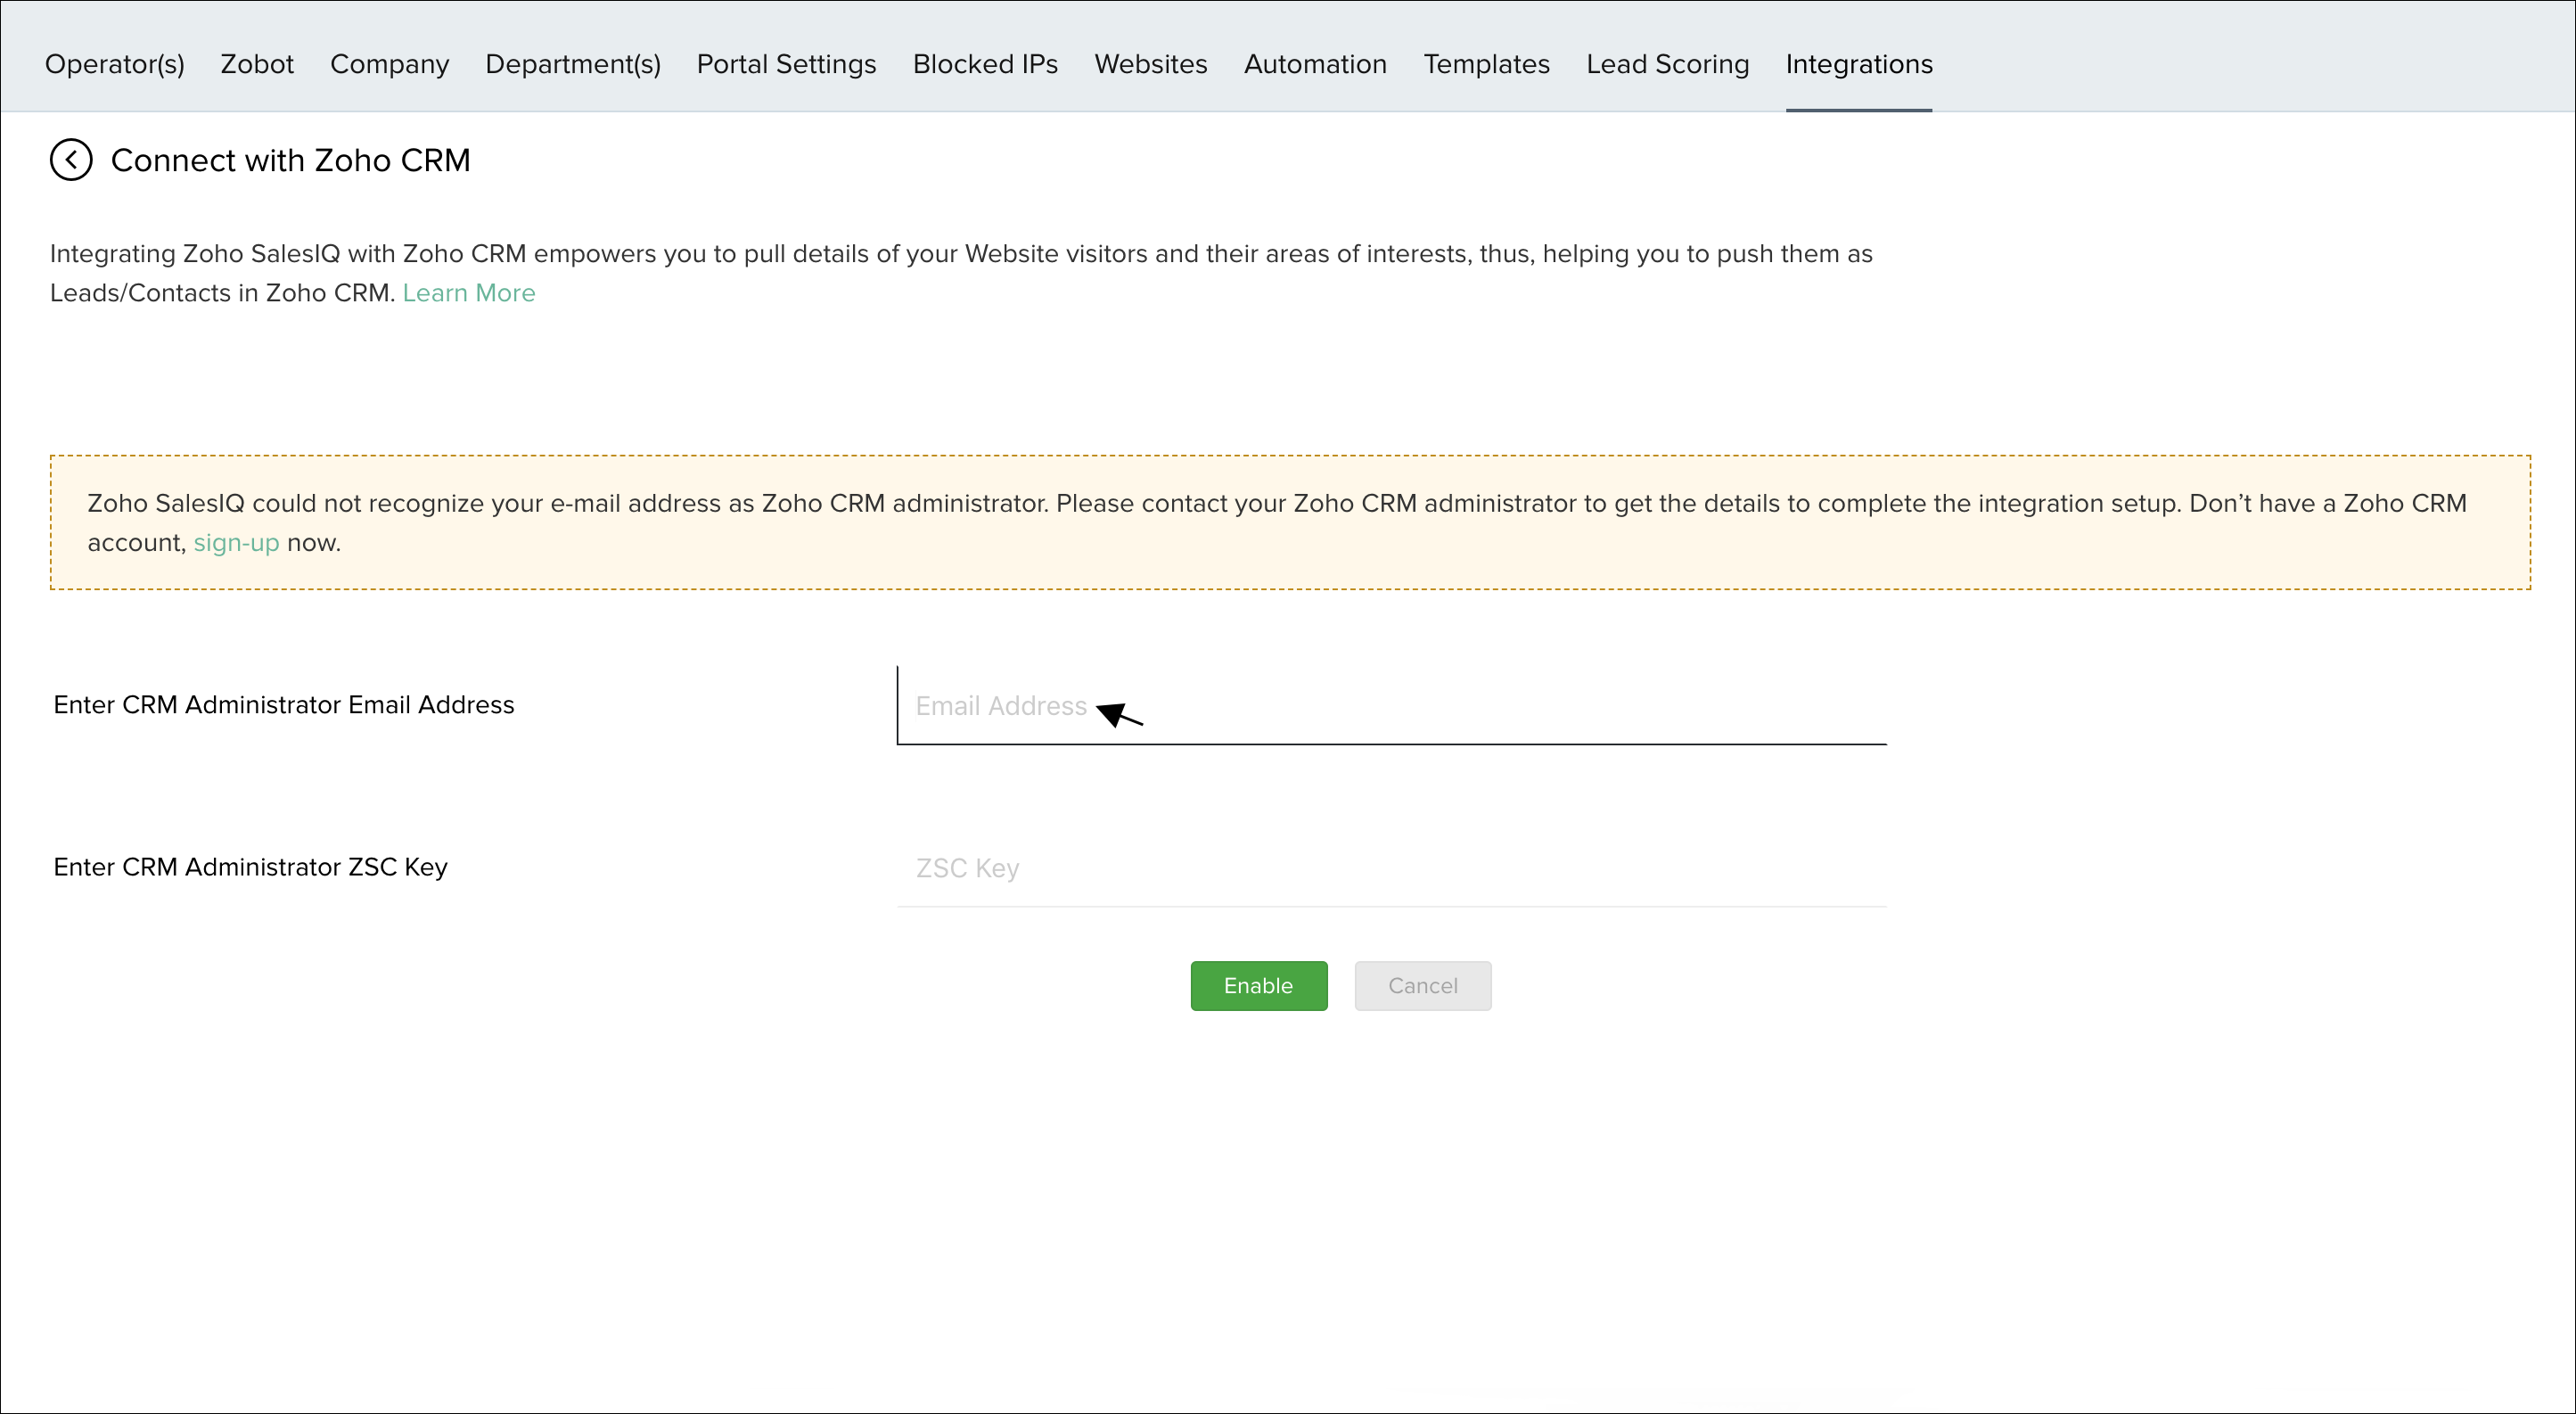The image size is (2576, 1414).
Task: Switch to the Zobot tab
Action: (x=257, y=64)
